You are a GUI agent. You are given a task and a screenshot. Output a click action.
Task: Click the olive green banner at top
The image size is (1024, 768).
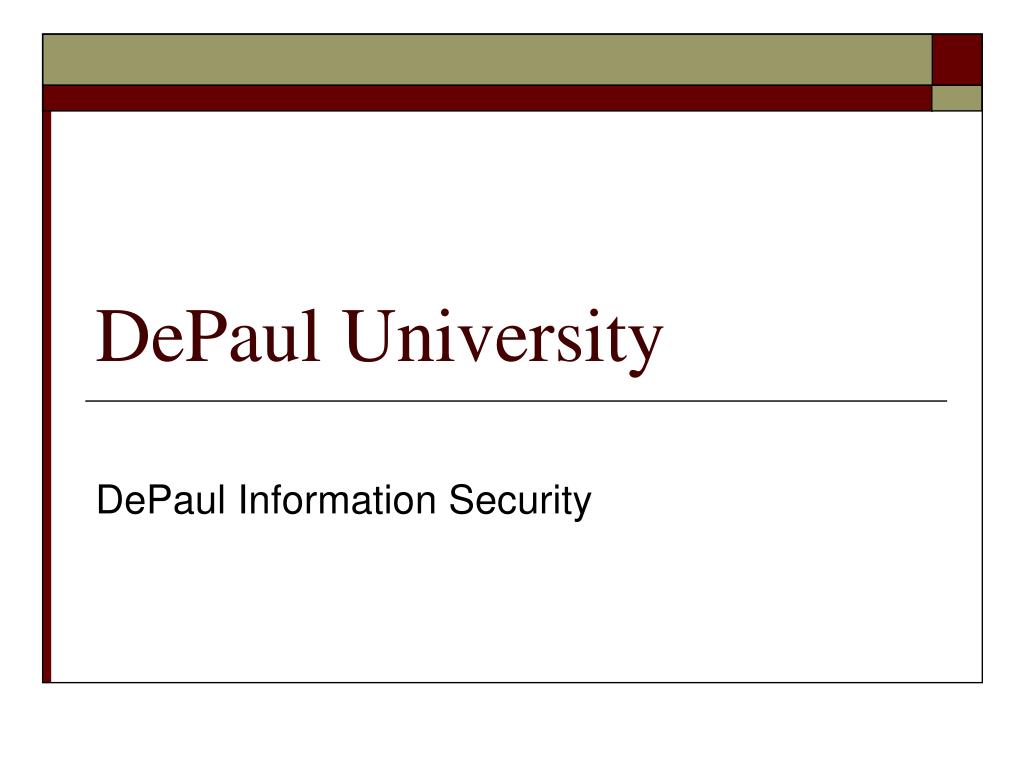point(487,59)
